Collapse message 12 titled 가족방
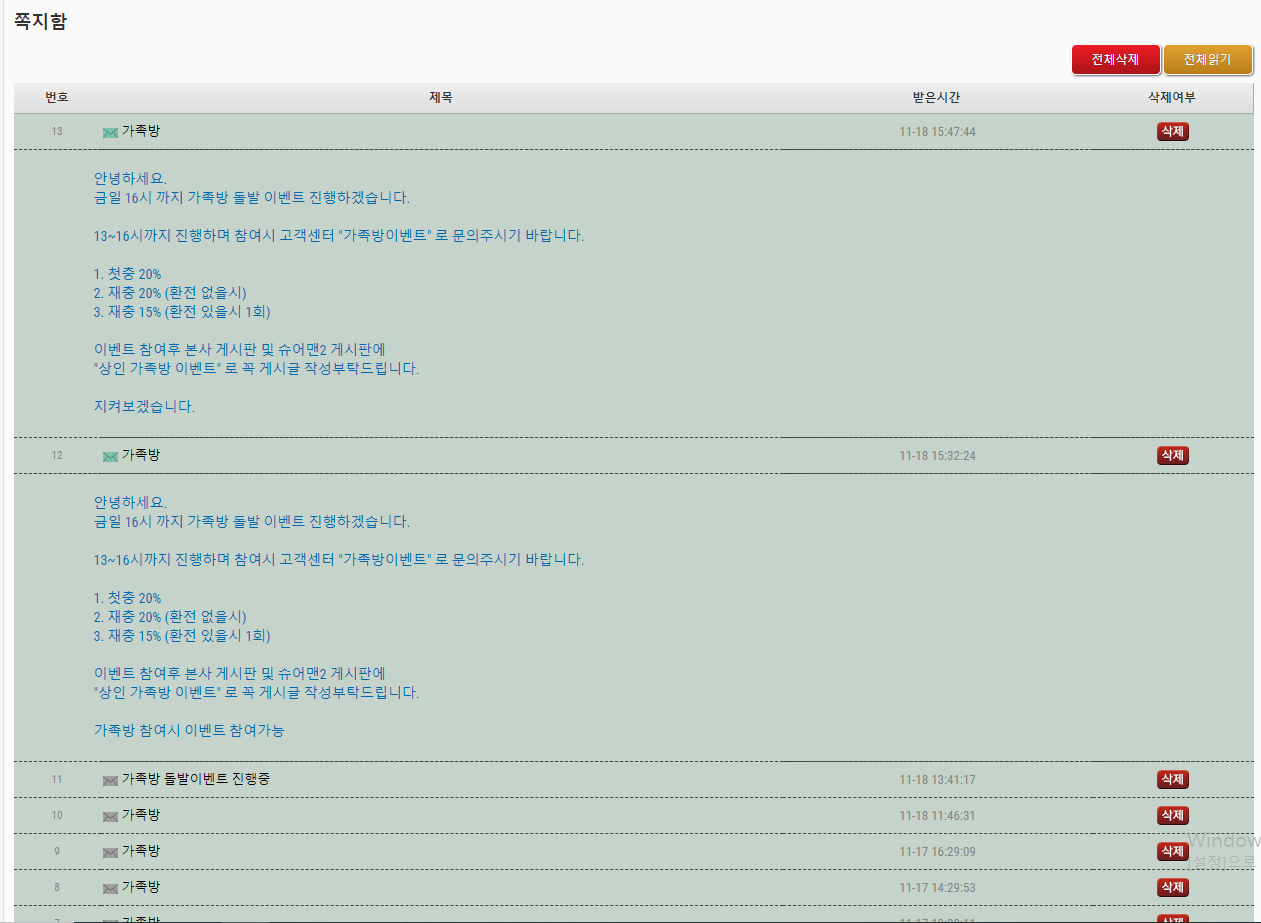 141,455
